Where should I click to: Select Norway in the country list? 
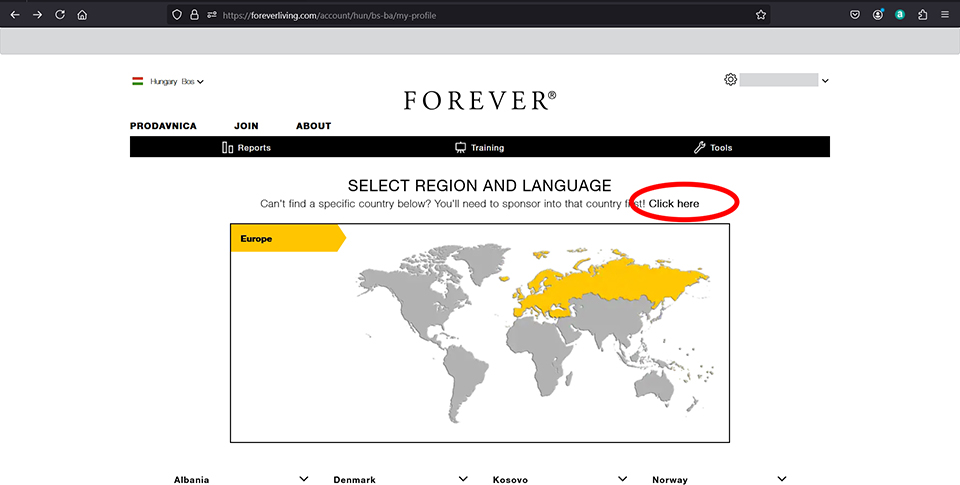[x=670, y=479]
